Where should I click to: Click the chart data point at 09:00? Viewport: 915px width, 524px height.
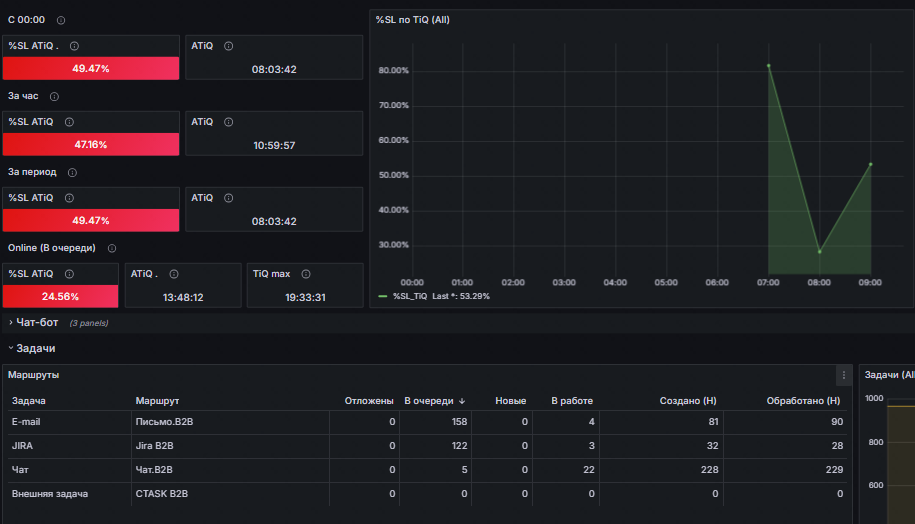[871, 165]
